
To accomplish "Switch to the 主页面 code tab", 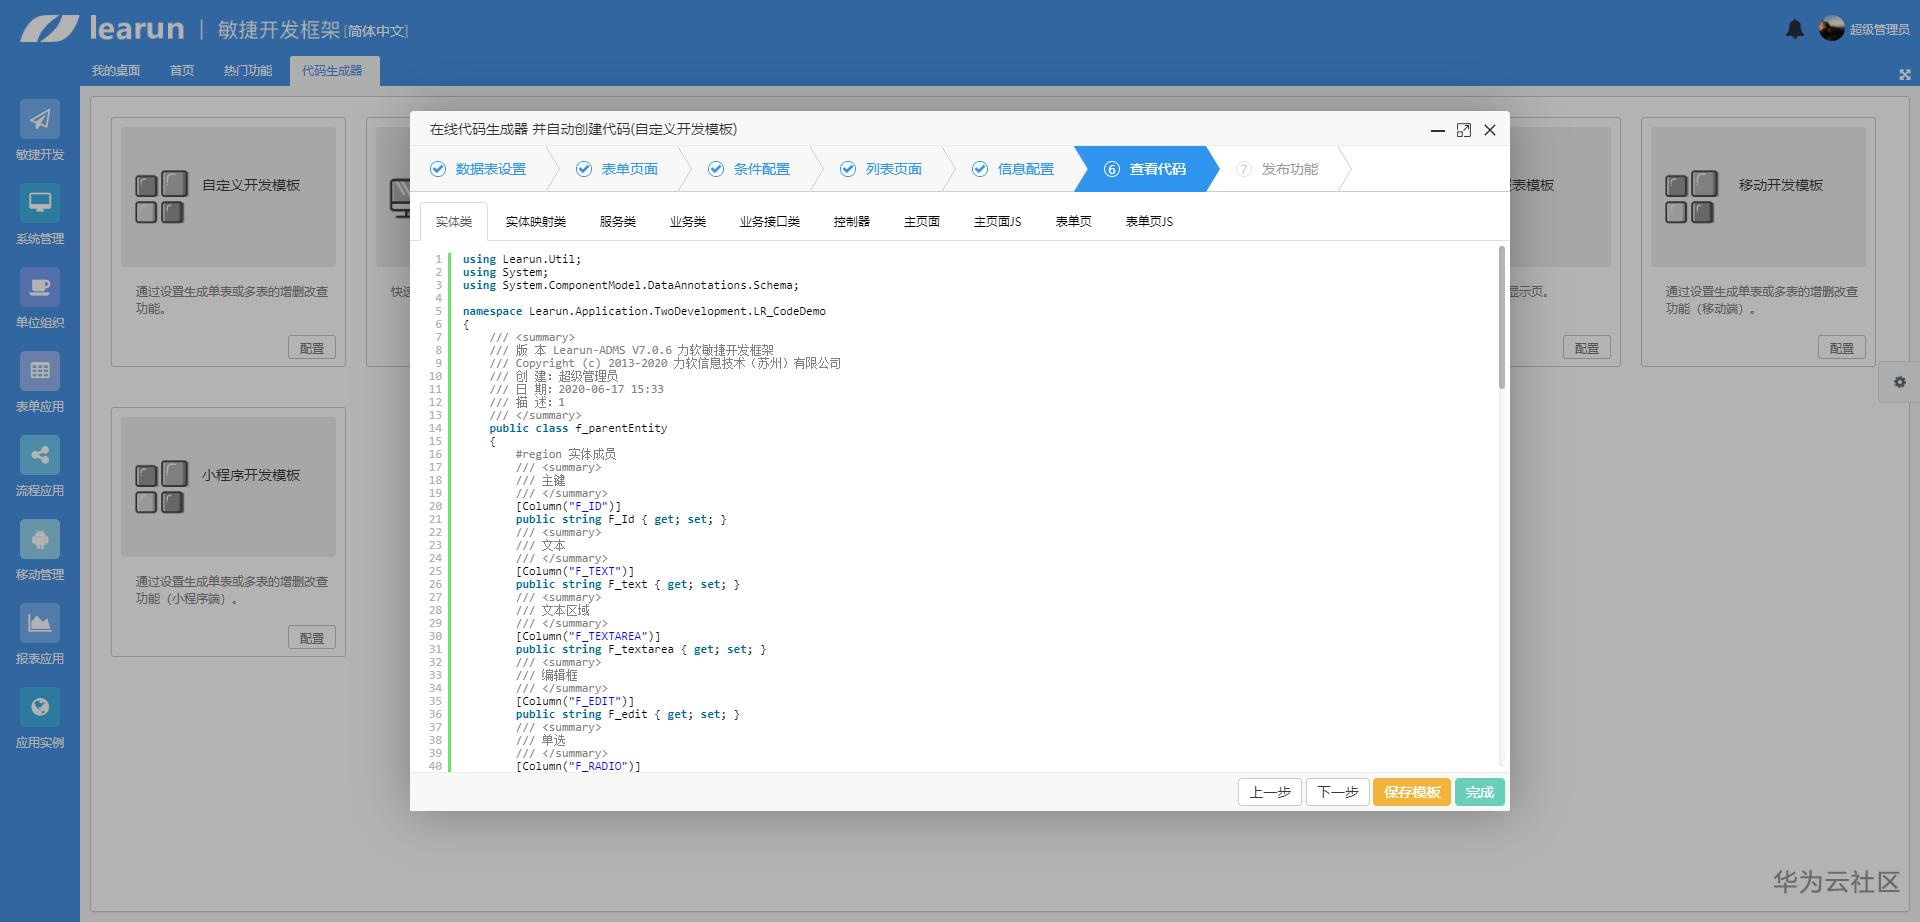I will click(922, 222).
